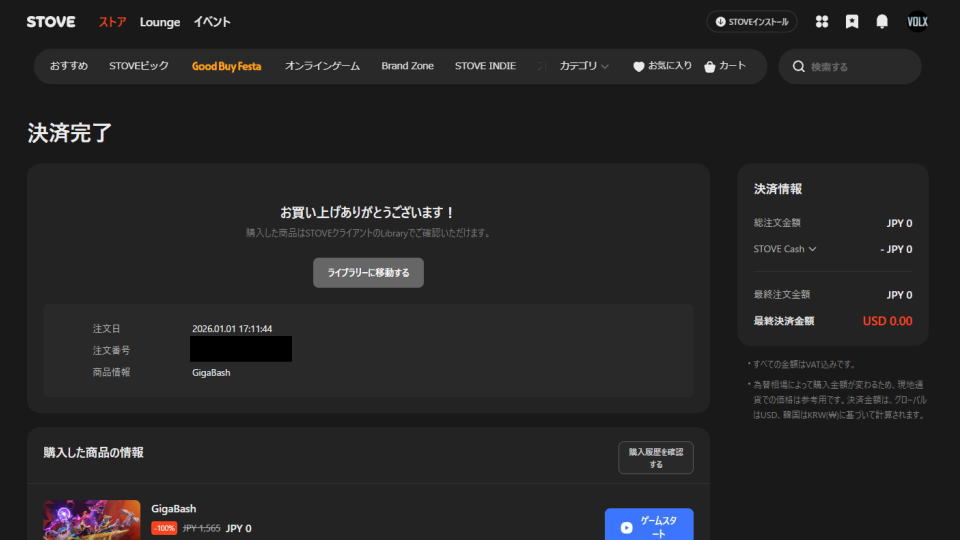The image size is (960, 540).
Task: Click the 購入履歴を確認する button
Action: pos(655,458)
